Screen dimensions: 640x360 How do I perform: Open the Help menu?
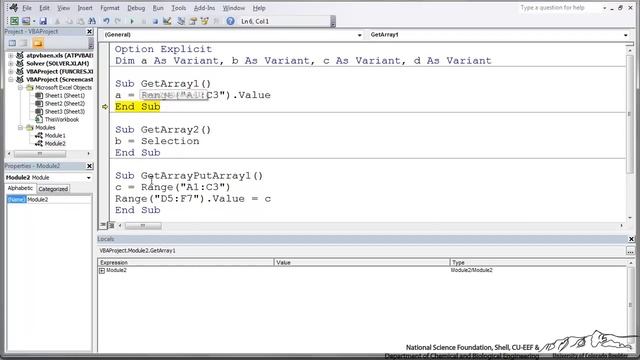point(259,8)
